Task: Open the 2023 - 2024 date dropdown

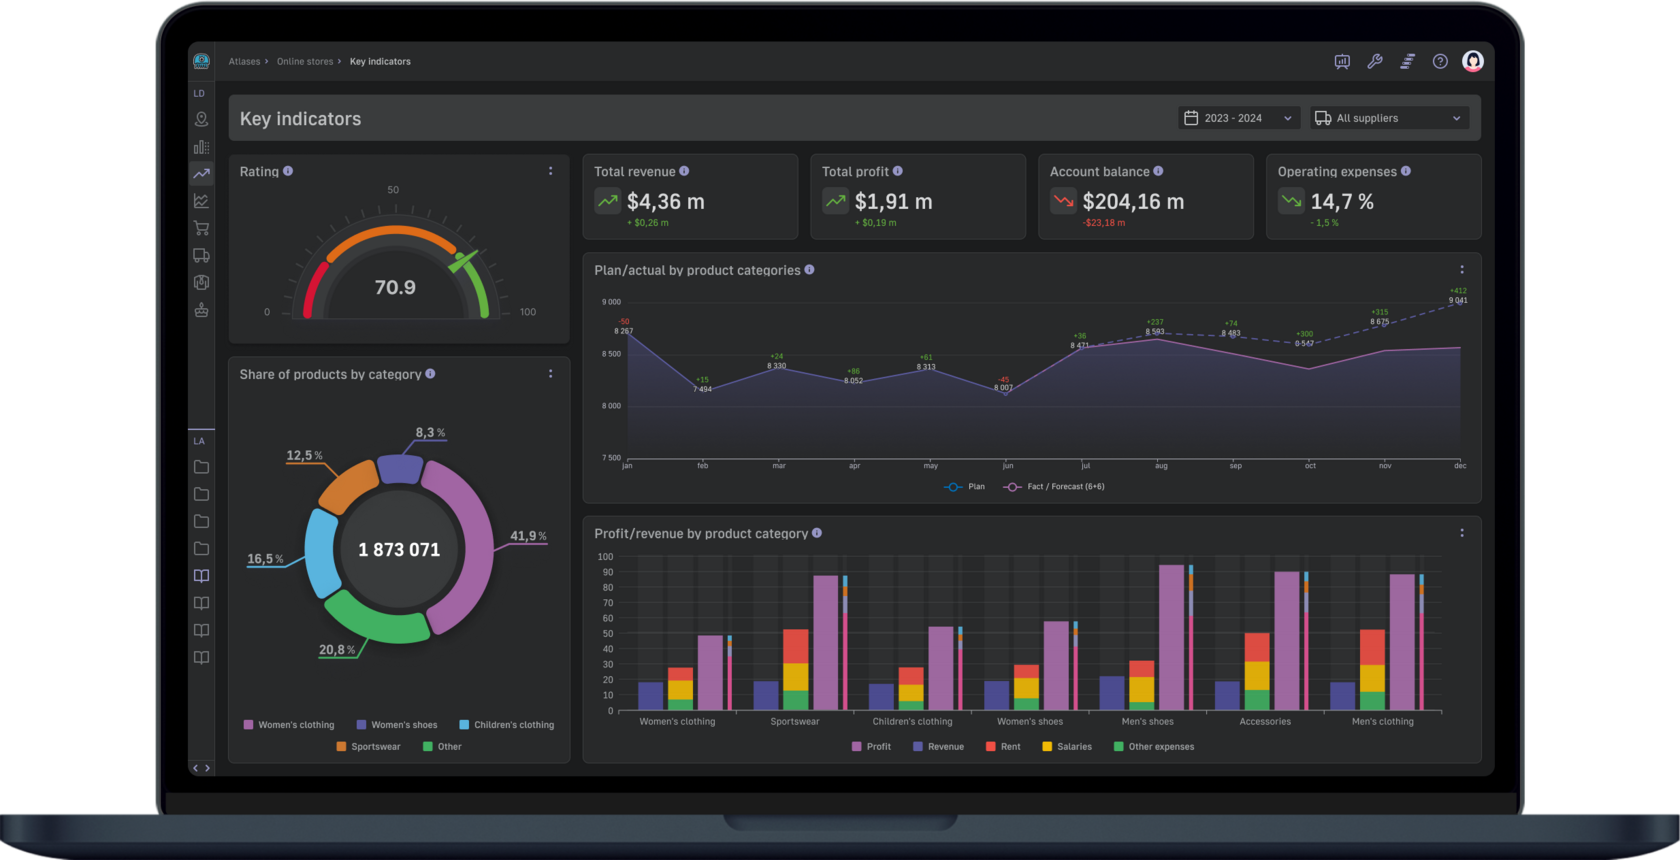Action: (x=1238, y=118)
